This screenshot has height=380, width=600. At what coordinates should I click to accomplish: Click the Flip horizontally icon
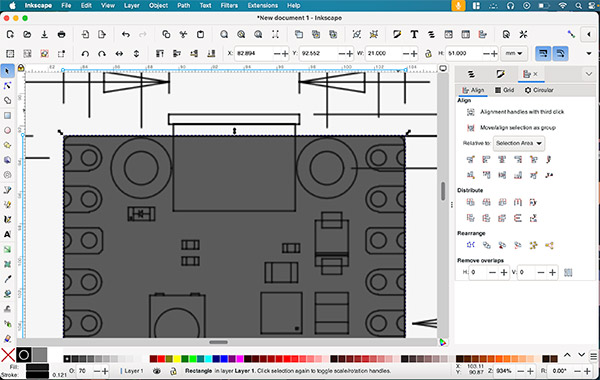click(119, 54)
